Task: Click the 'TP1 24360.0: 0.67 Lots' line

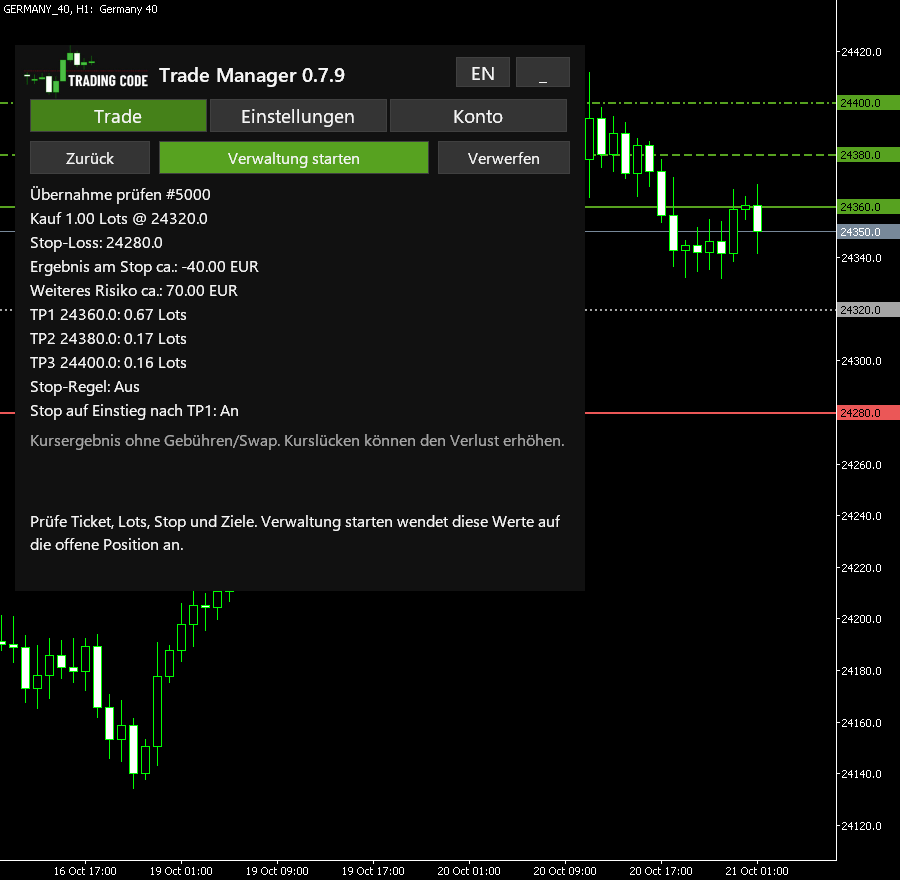Action: coord(108,315)
